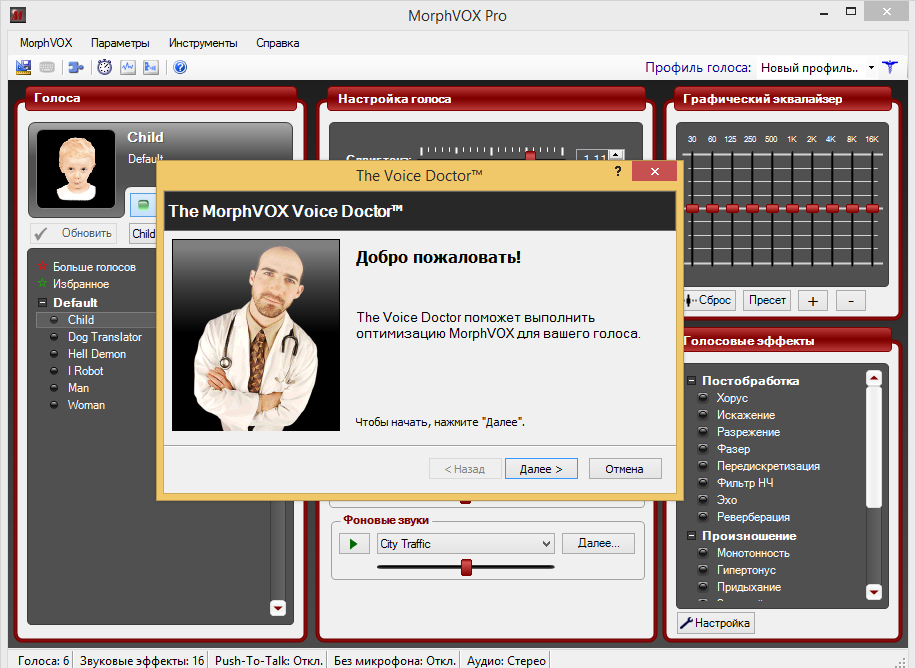Click the checkmark Обновить button
The height and width of the screenshot is (668, 916).
coord(74,233)
